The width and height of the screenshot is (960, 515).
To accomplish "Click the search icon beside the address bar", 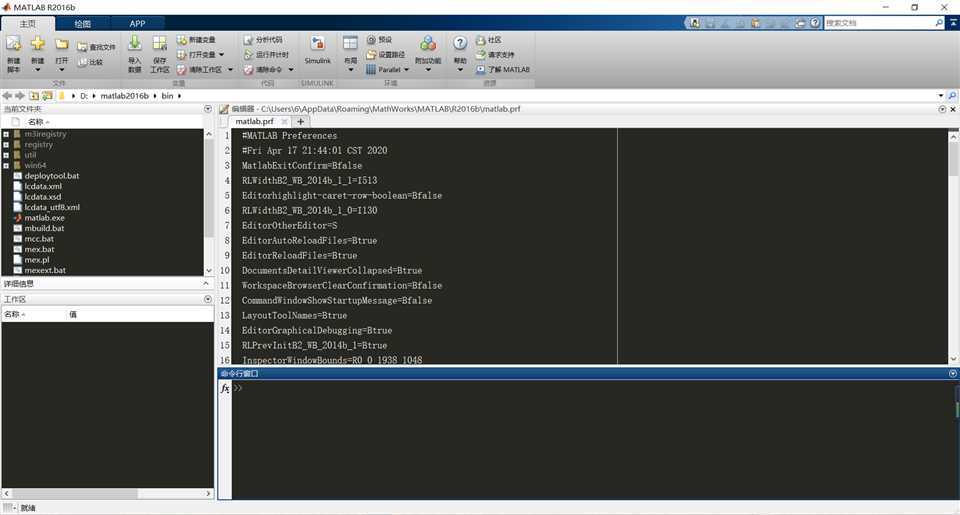I will 952,96.
